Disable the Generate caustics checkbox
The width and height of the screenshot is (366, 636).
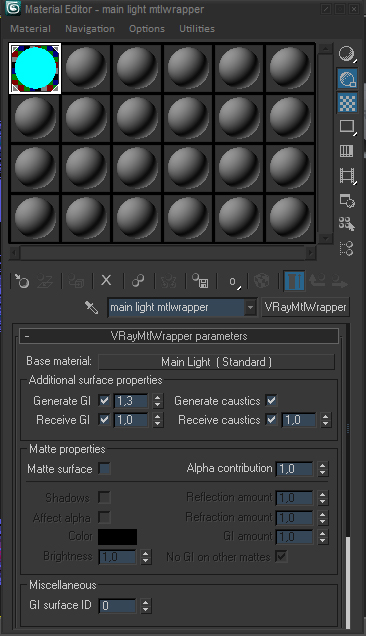(271, 401)
